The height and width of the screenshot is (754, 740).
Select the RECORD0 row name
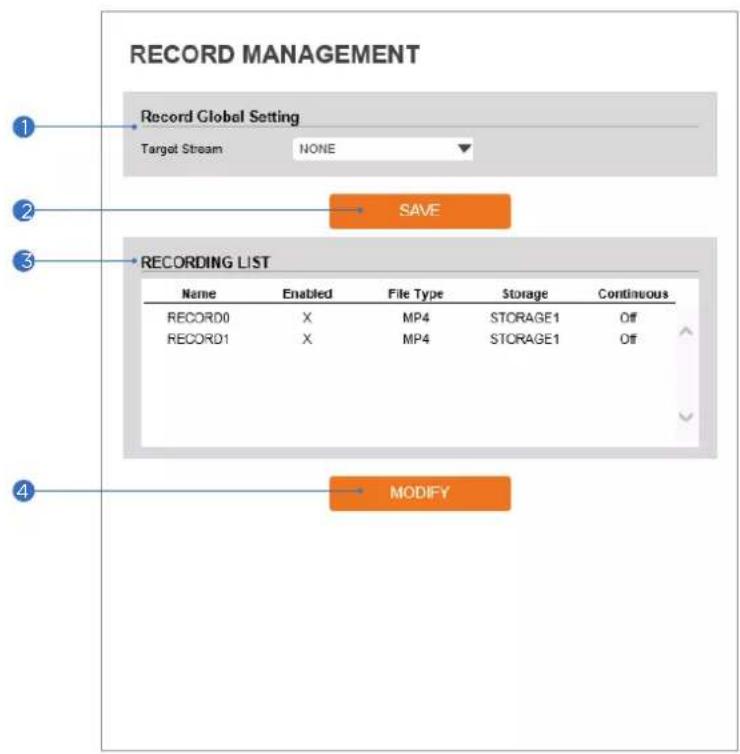pos(198,318)
